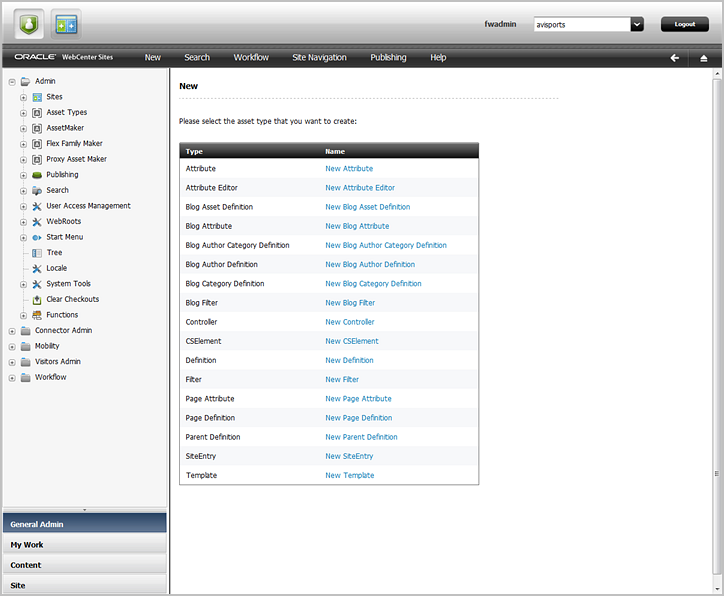Click the User Access Management tools icon
Image resolution: width=724 pixels, height=596 pixels.
click(x=37, y=206)
